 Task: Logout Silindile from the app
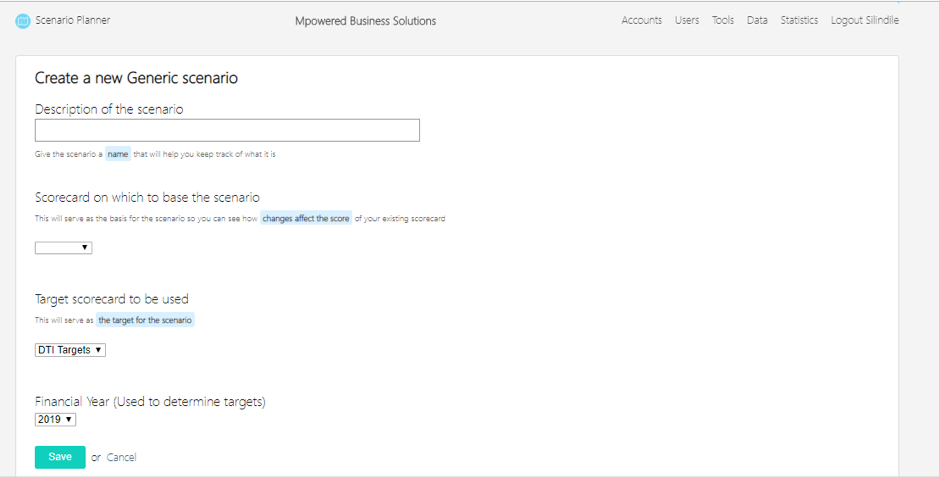coord(865,20)
